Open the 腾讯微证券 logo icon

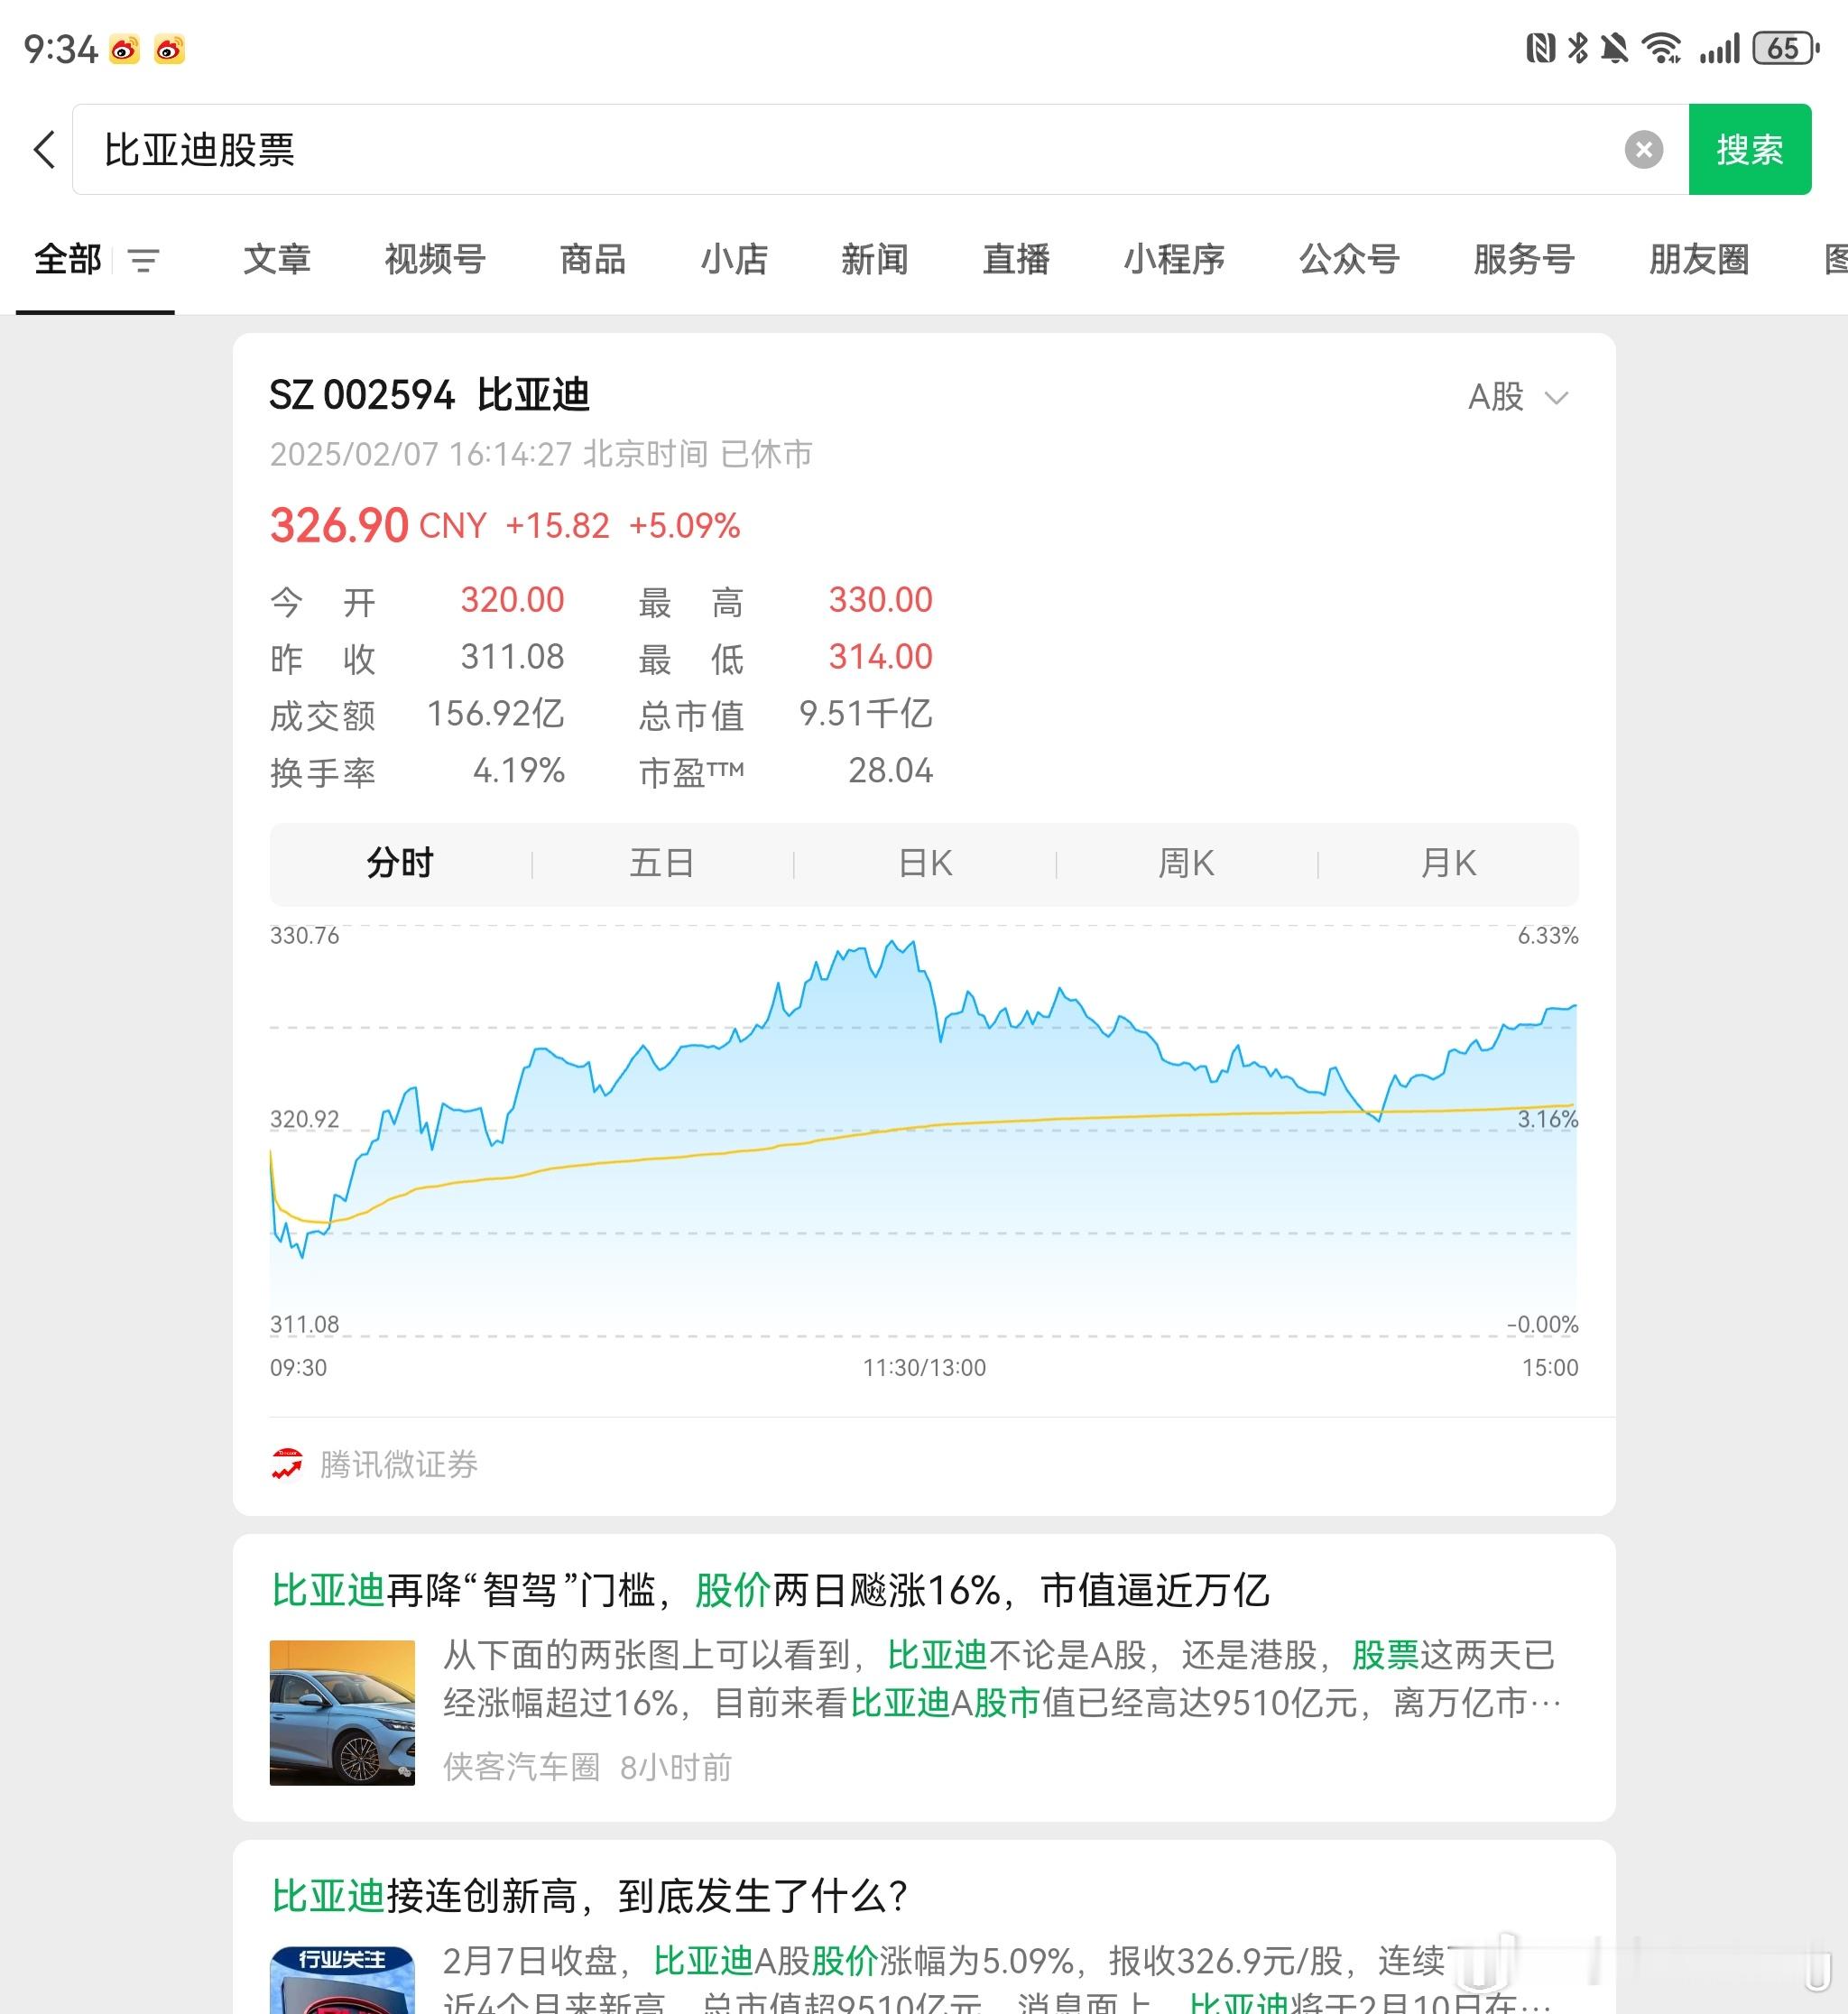287,1464
